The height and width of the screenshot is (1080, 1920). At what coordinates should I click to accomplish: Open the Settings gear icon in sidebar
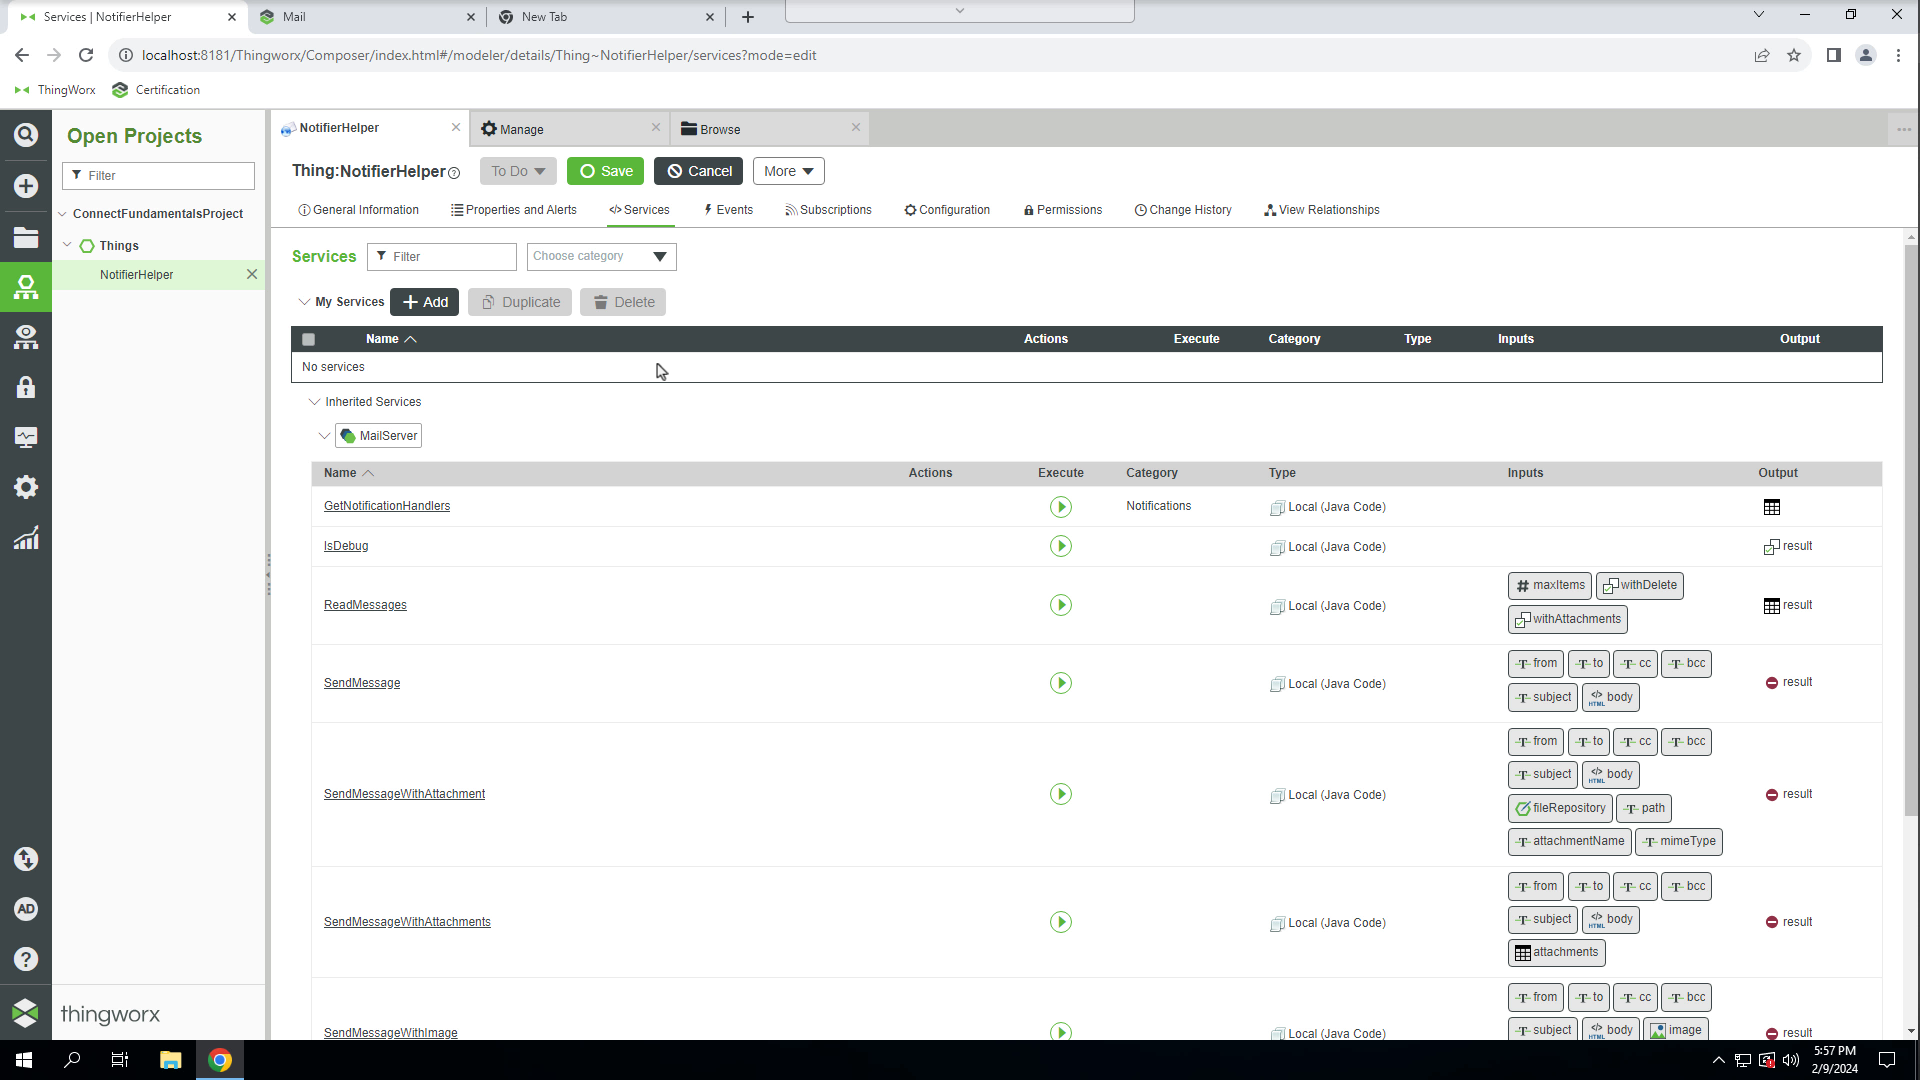coord(26,487)
